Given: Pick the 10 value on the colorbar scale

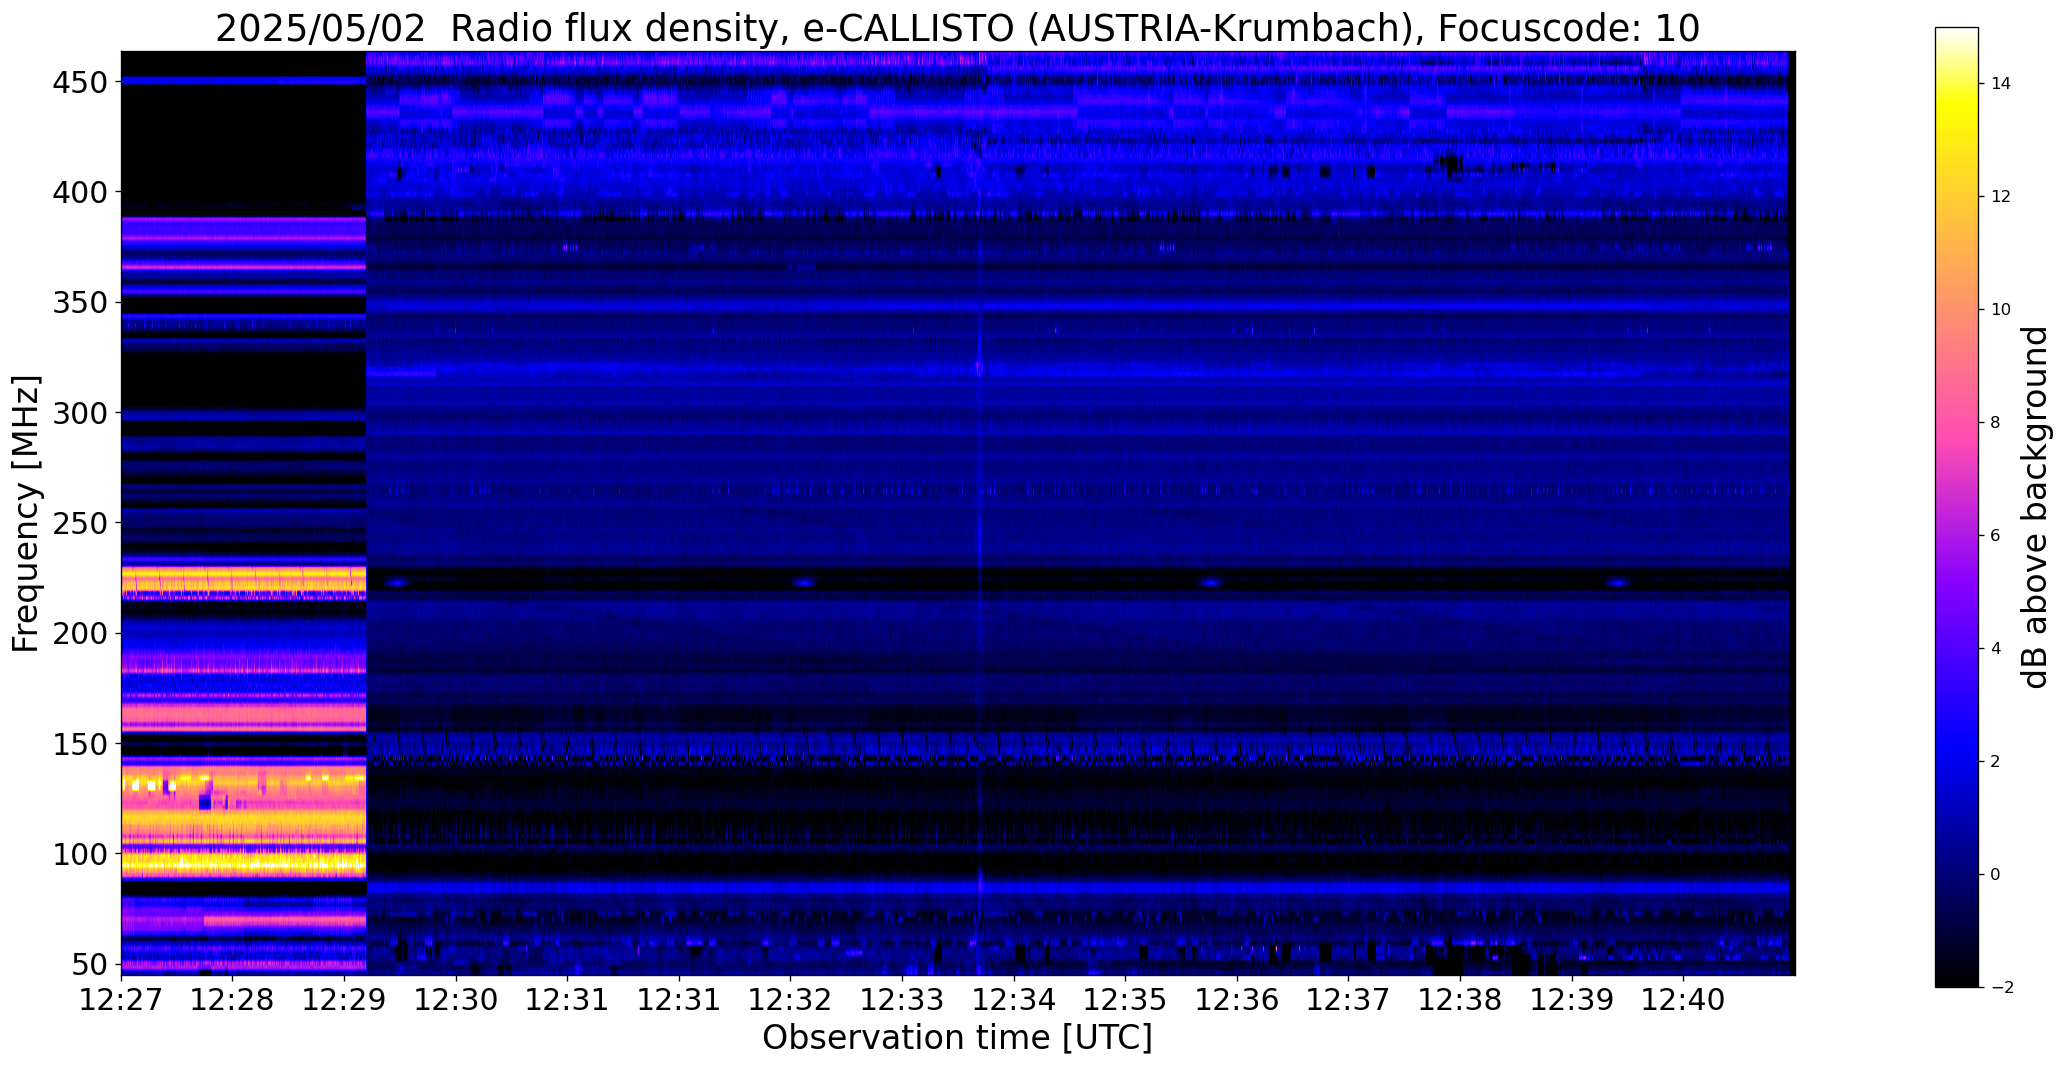Looking at the screenshot, I should point(2001,310).
